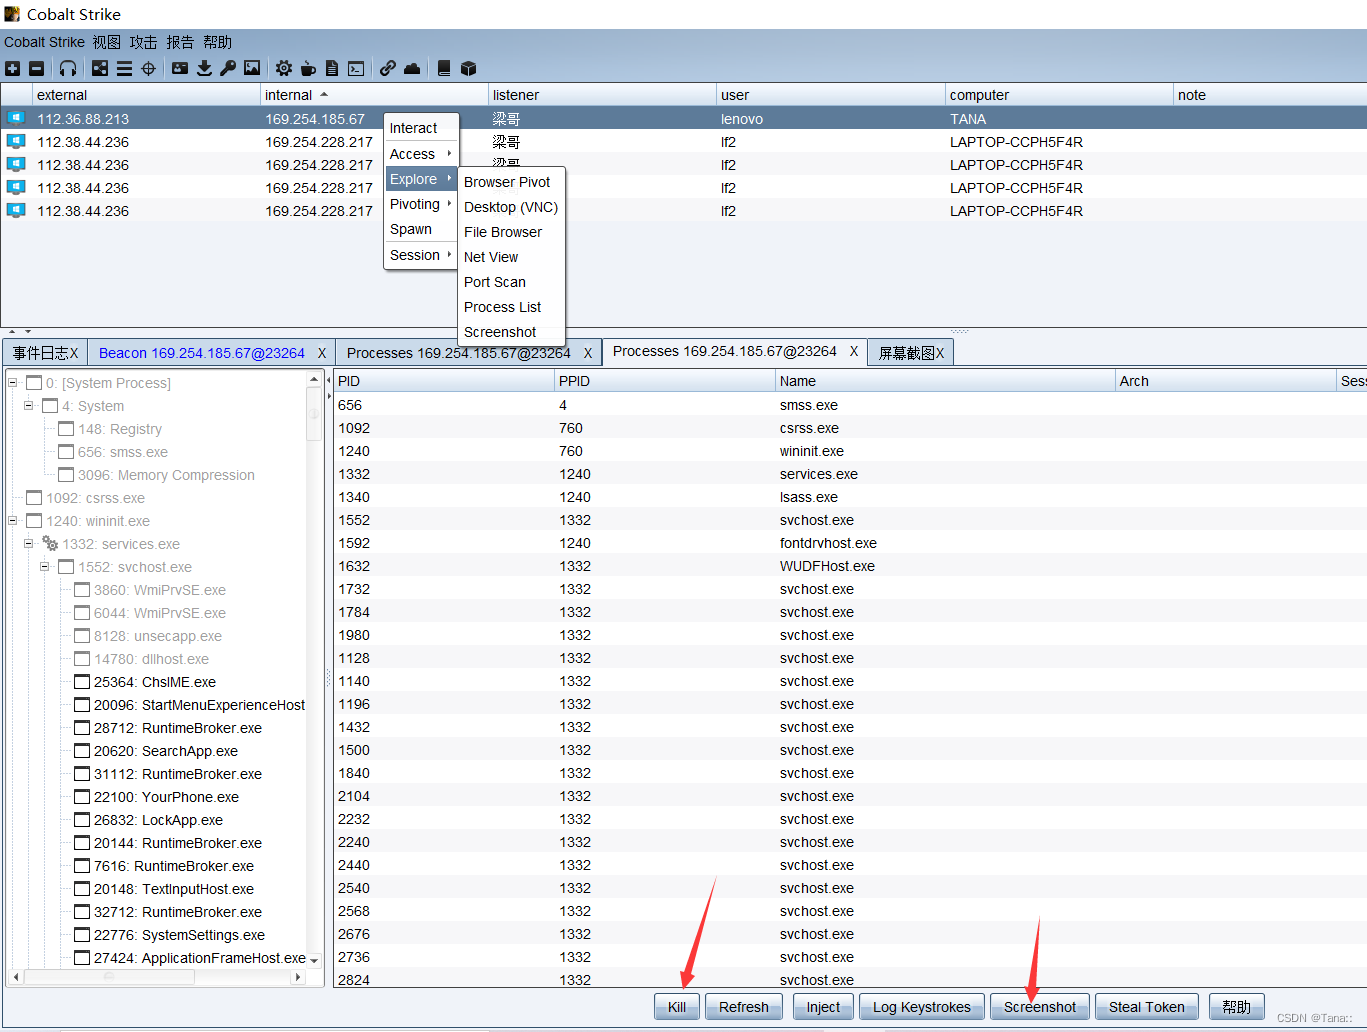Open the 视图 menu

pos(107,42)
